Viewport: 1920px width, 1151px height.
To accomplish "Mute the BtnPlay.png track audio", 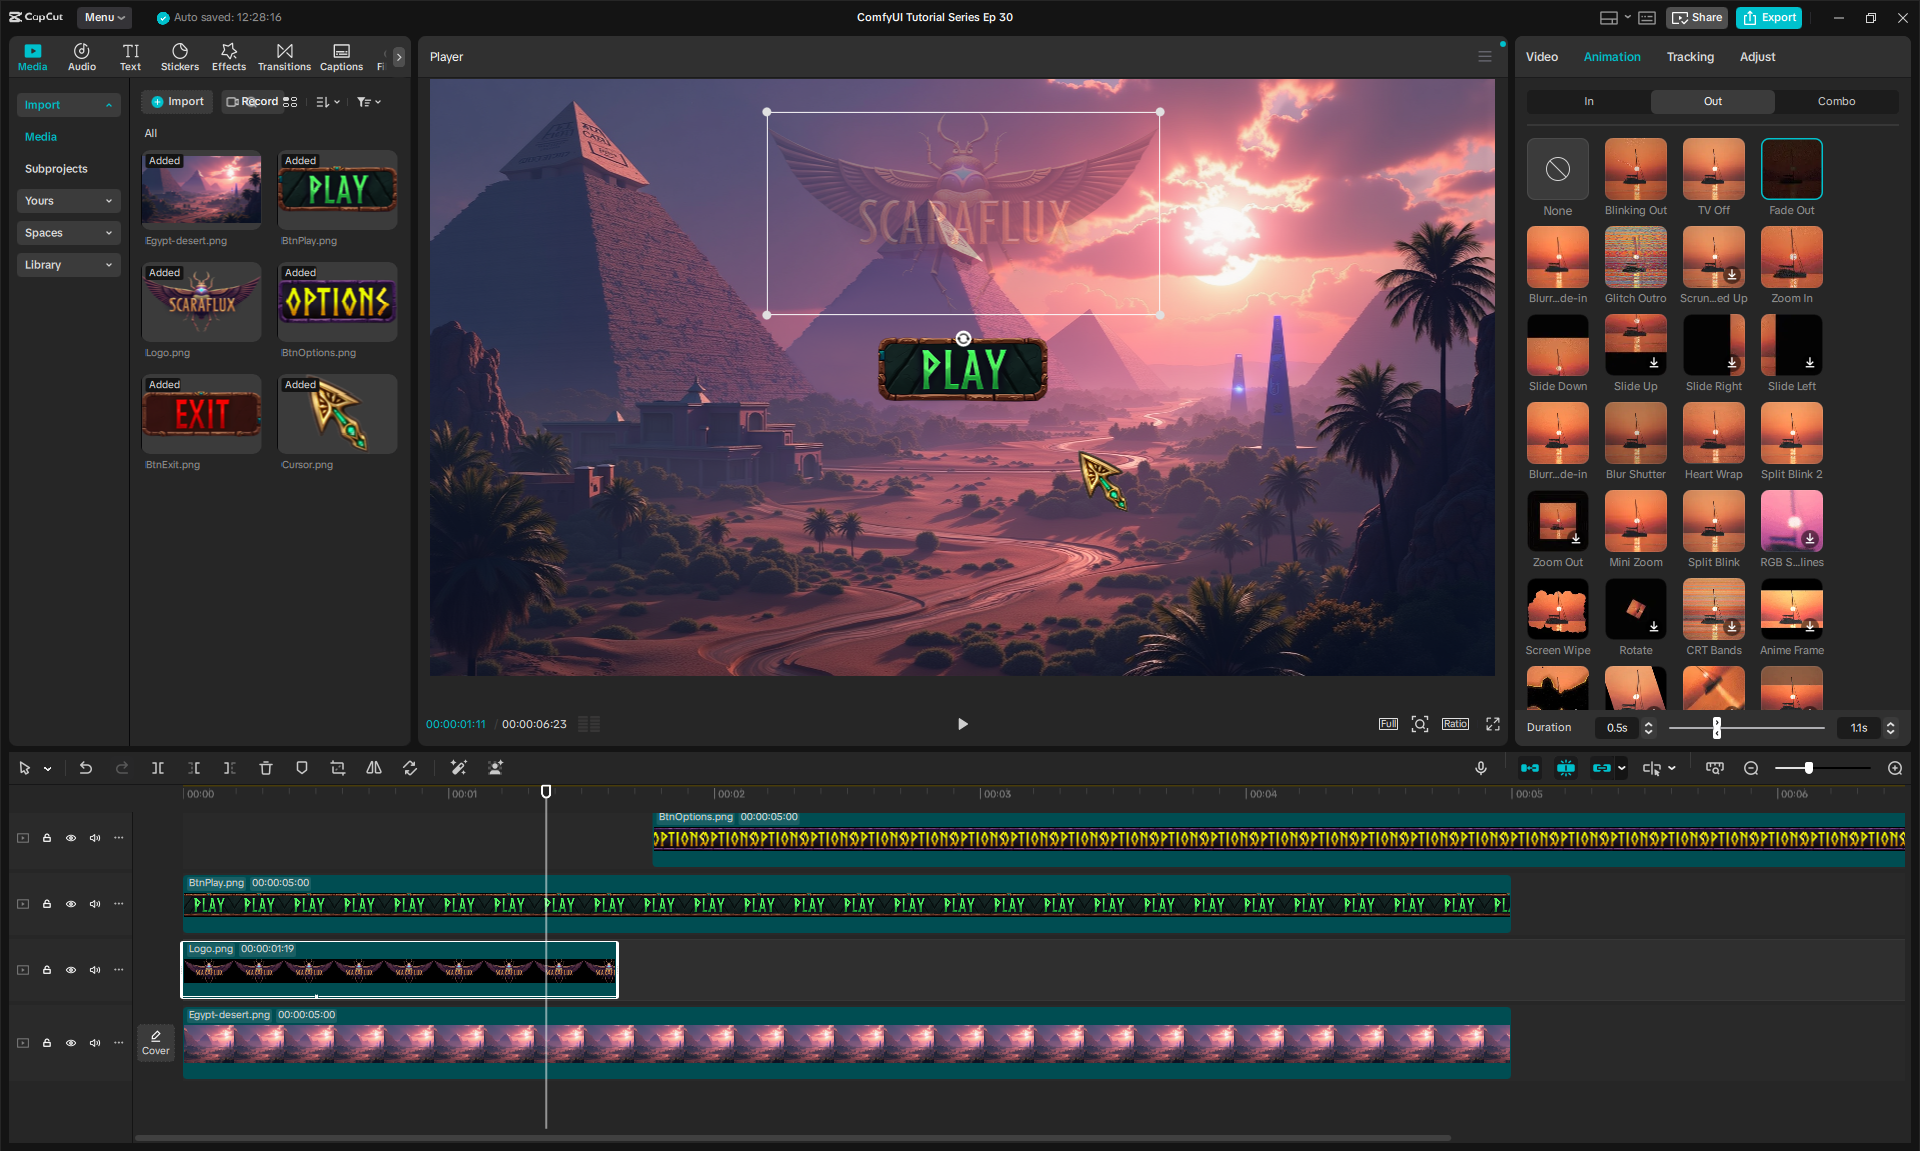I will pos(95,904).
